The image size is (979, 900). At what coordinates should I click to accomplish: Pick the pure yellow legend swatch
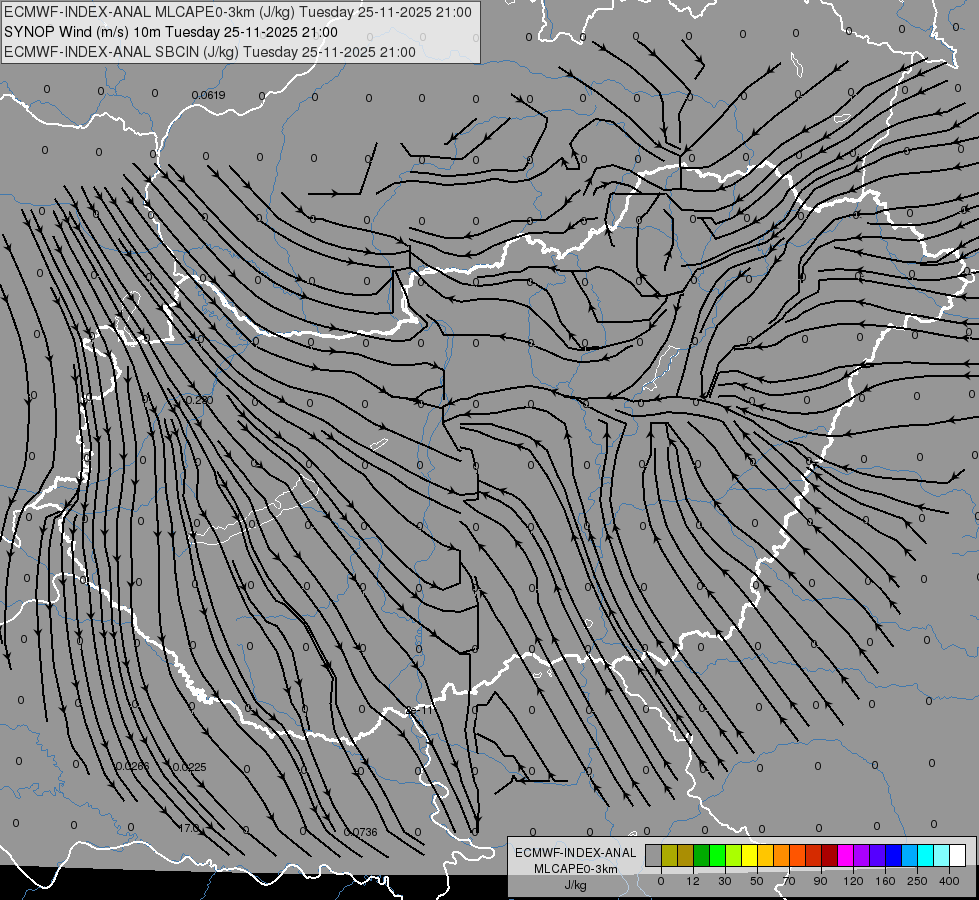pyautogui.click(x=750, y=855)
